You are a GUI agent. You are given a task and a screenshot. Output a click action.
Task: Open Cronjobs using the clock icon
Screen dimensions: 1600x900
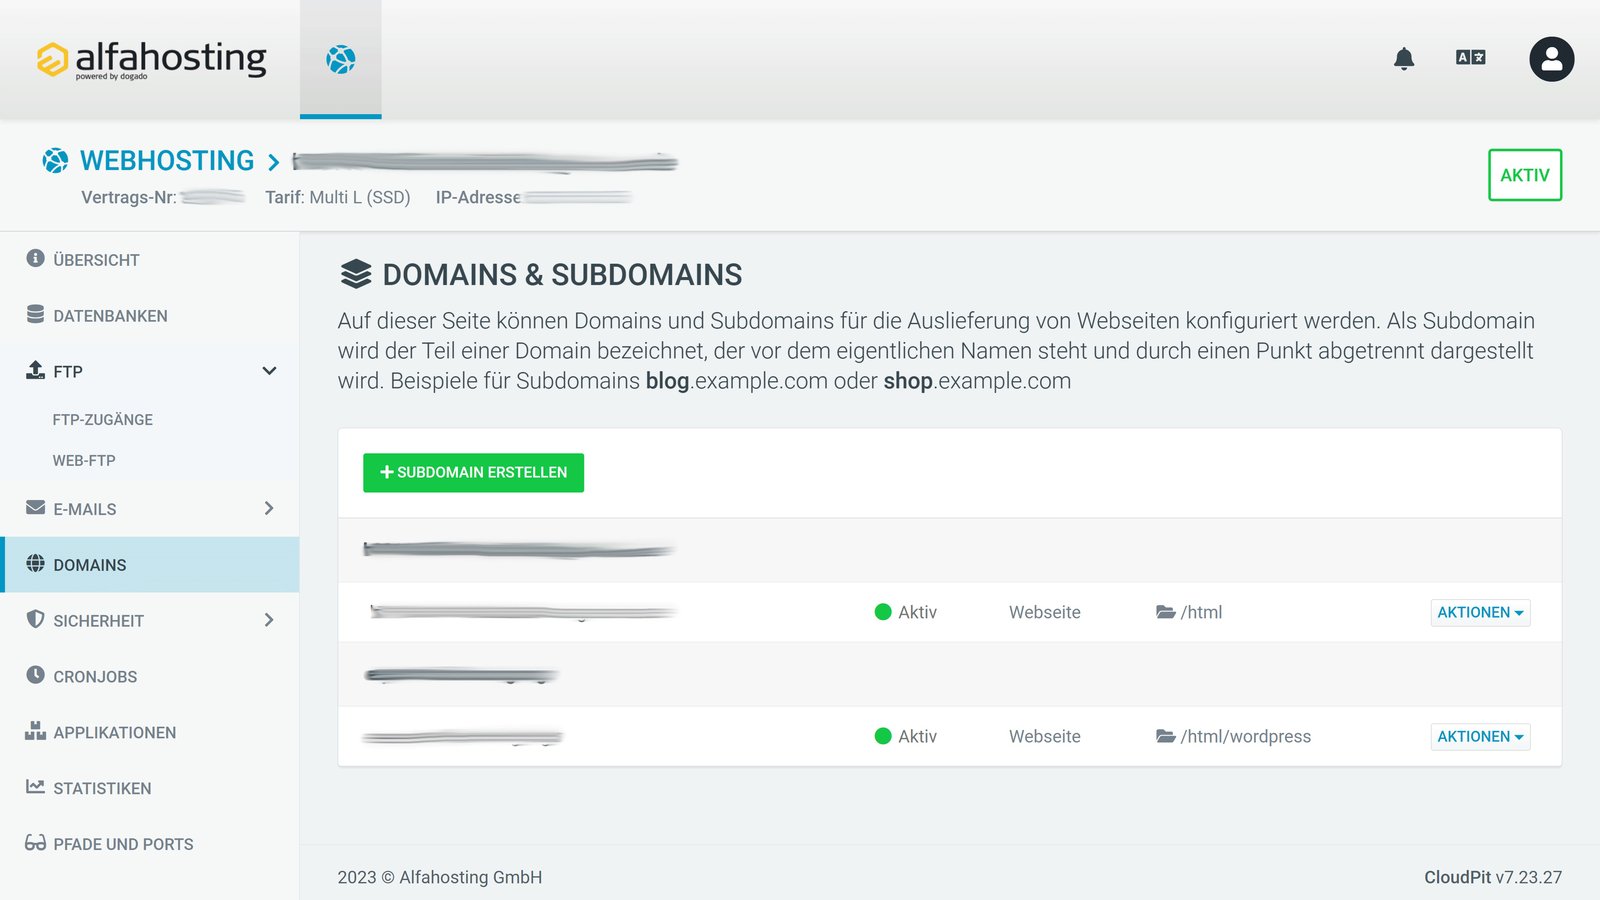(34, 676)
